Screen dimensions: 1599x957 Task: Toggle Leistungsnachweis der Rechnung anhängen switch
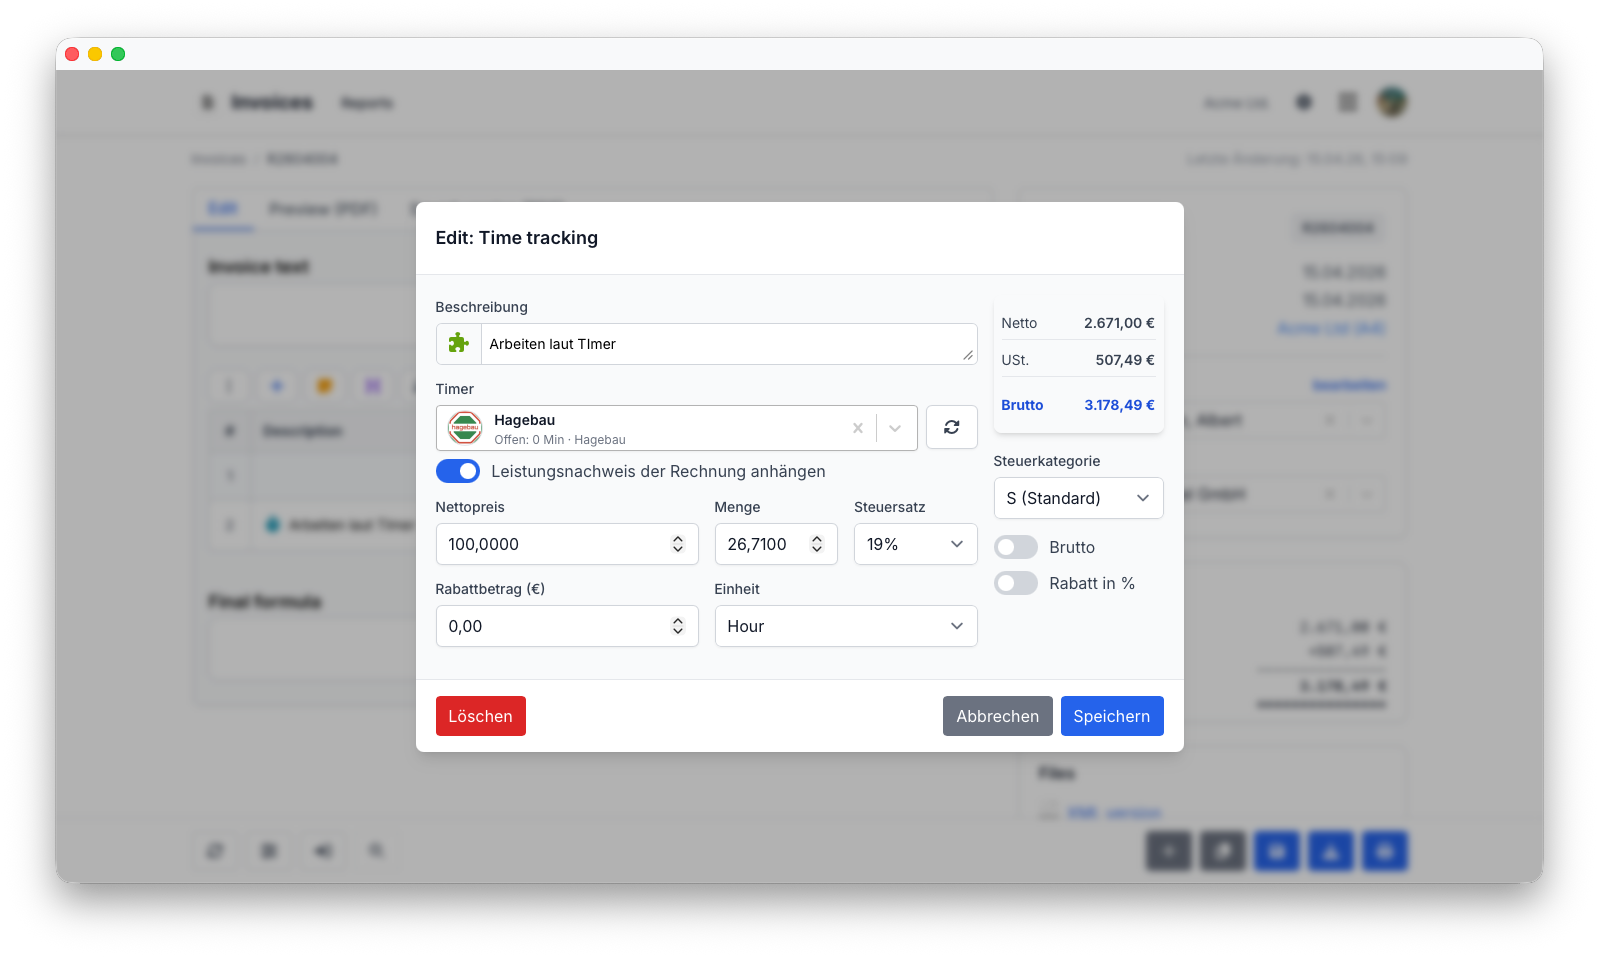[x=458, y=471]
